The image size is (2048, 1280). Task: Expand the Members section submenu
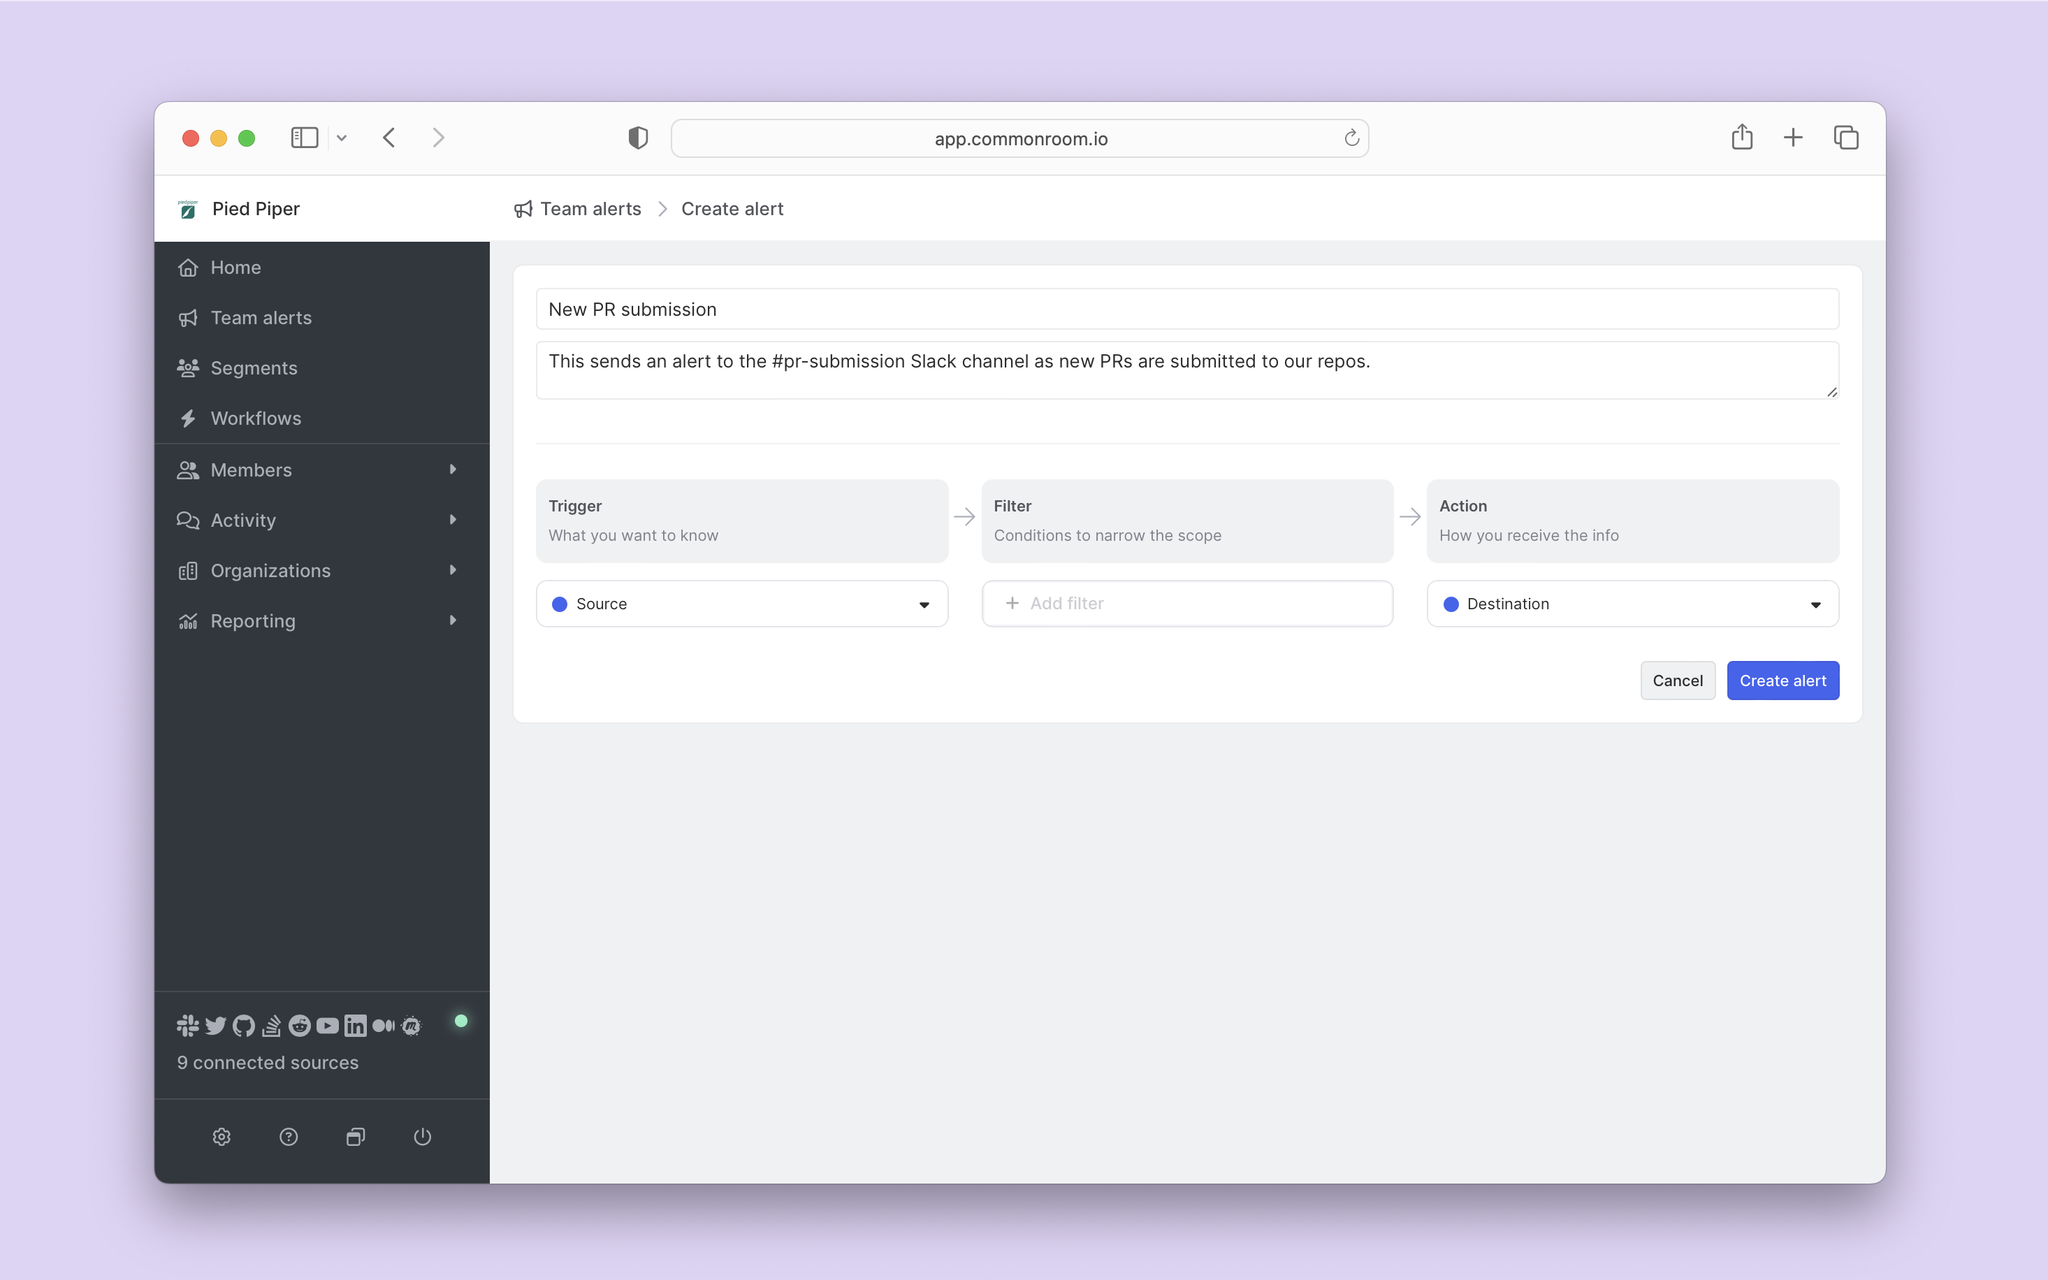(x=453, y=469)
